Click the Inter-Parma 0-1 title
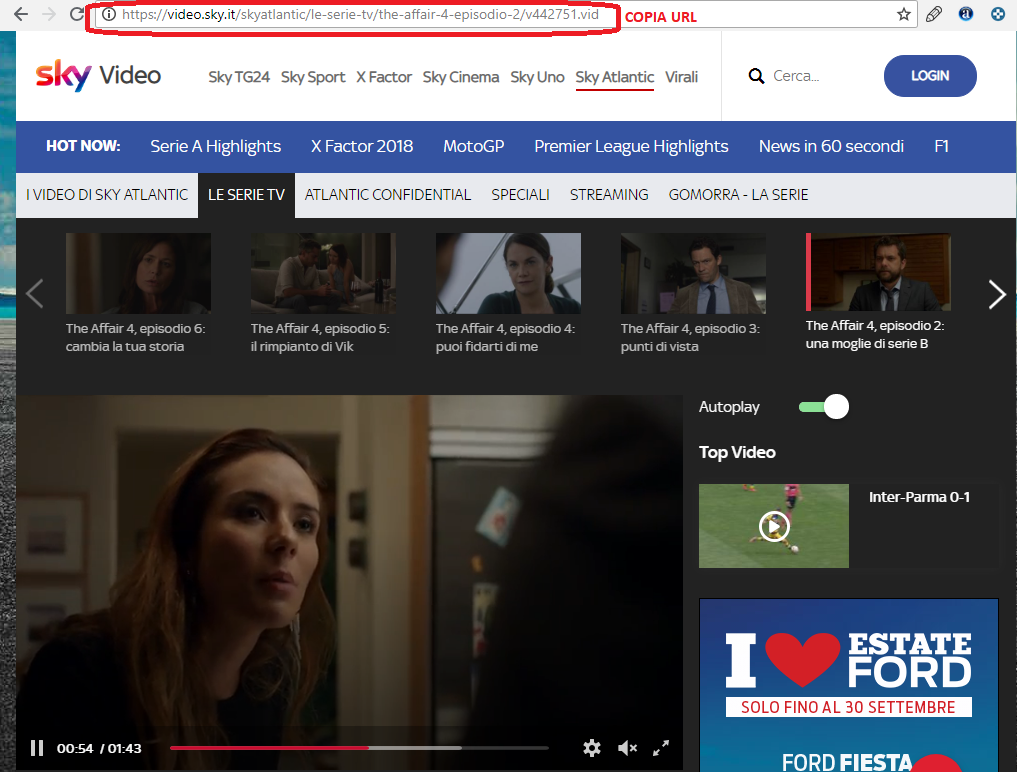Screen dimensions: 1017x772 [x=919, y=497]
